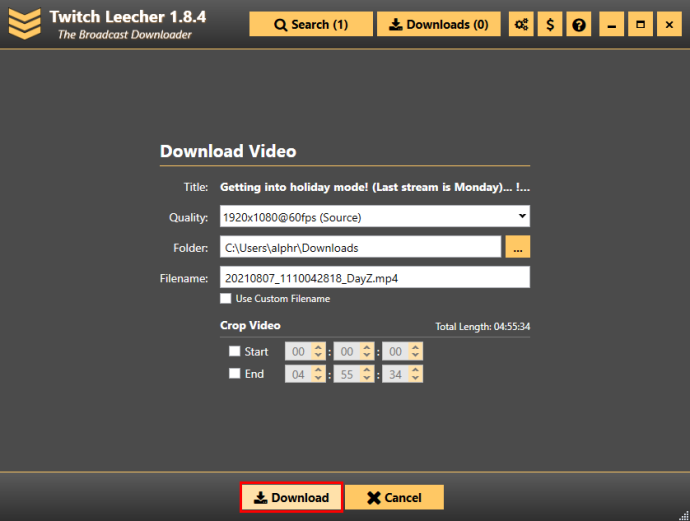Image resolution: width=690 pixels, height=521 pixels.
Task: Cancel the download dialog
Action: click(394, 497)
